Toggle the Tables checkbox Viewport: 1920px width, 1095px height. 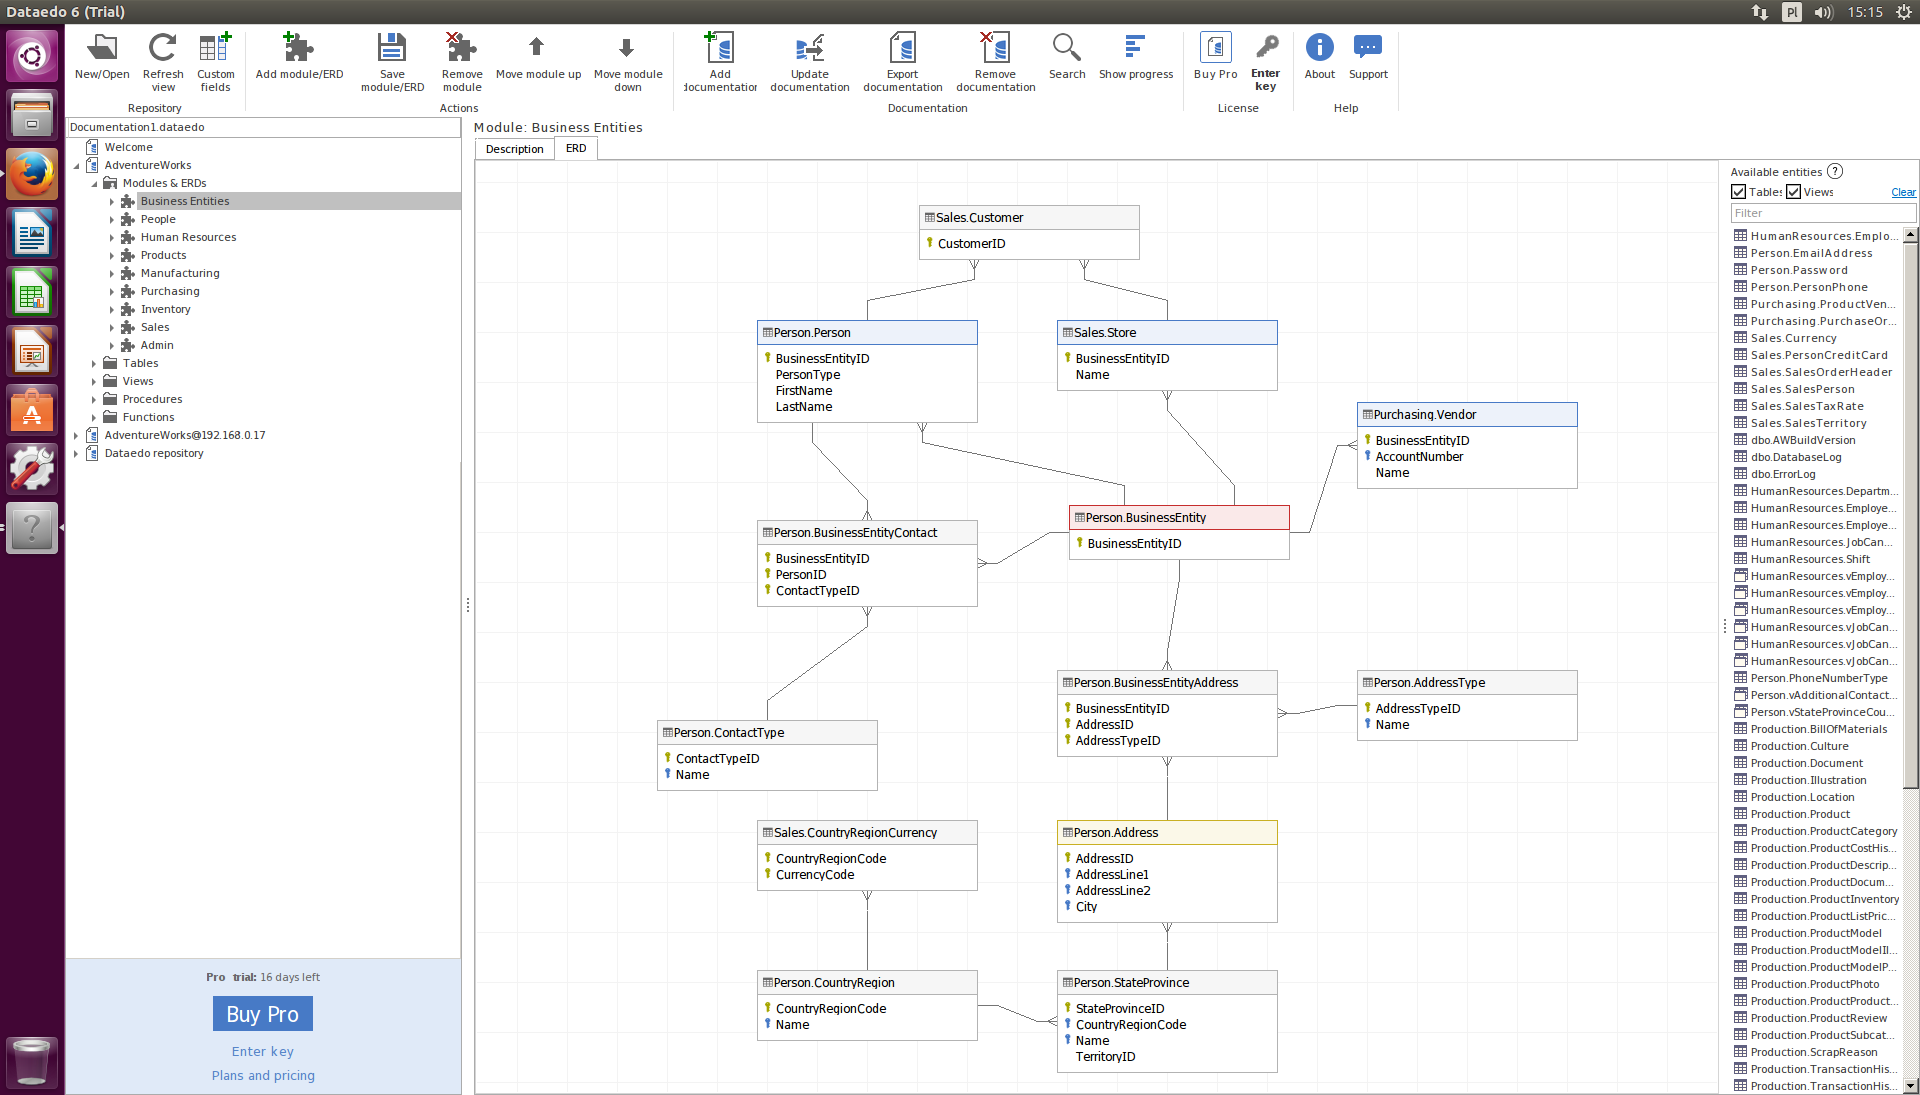click(1739, 192)
